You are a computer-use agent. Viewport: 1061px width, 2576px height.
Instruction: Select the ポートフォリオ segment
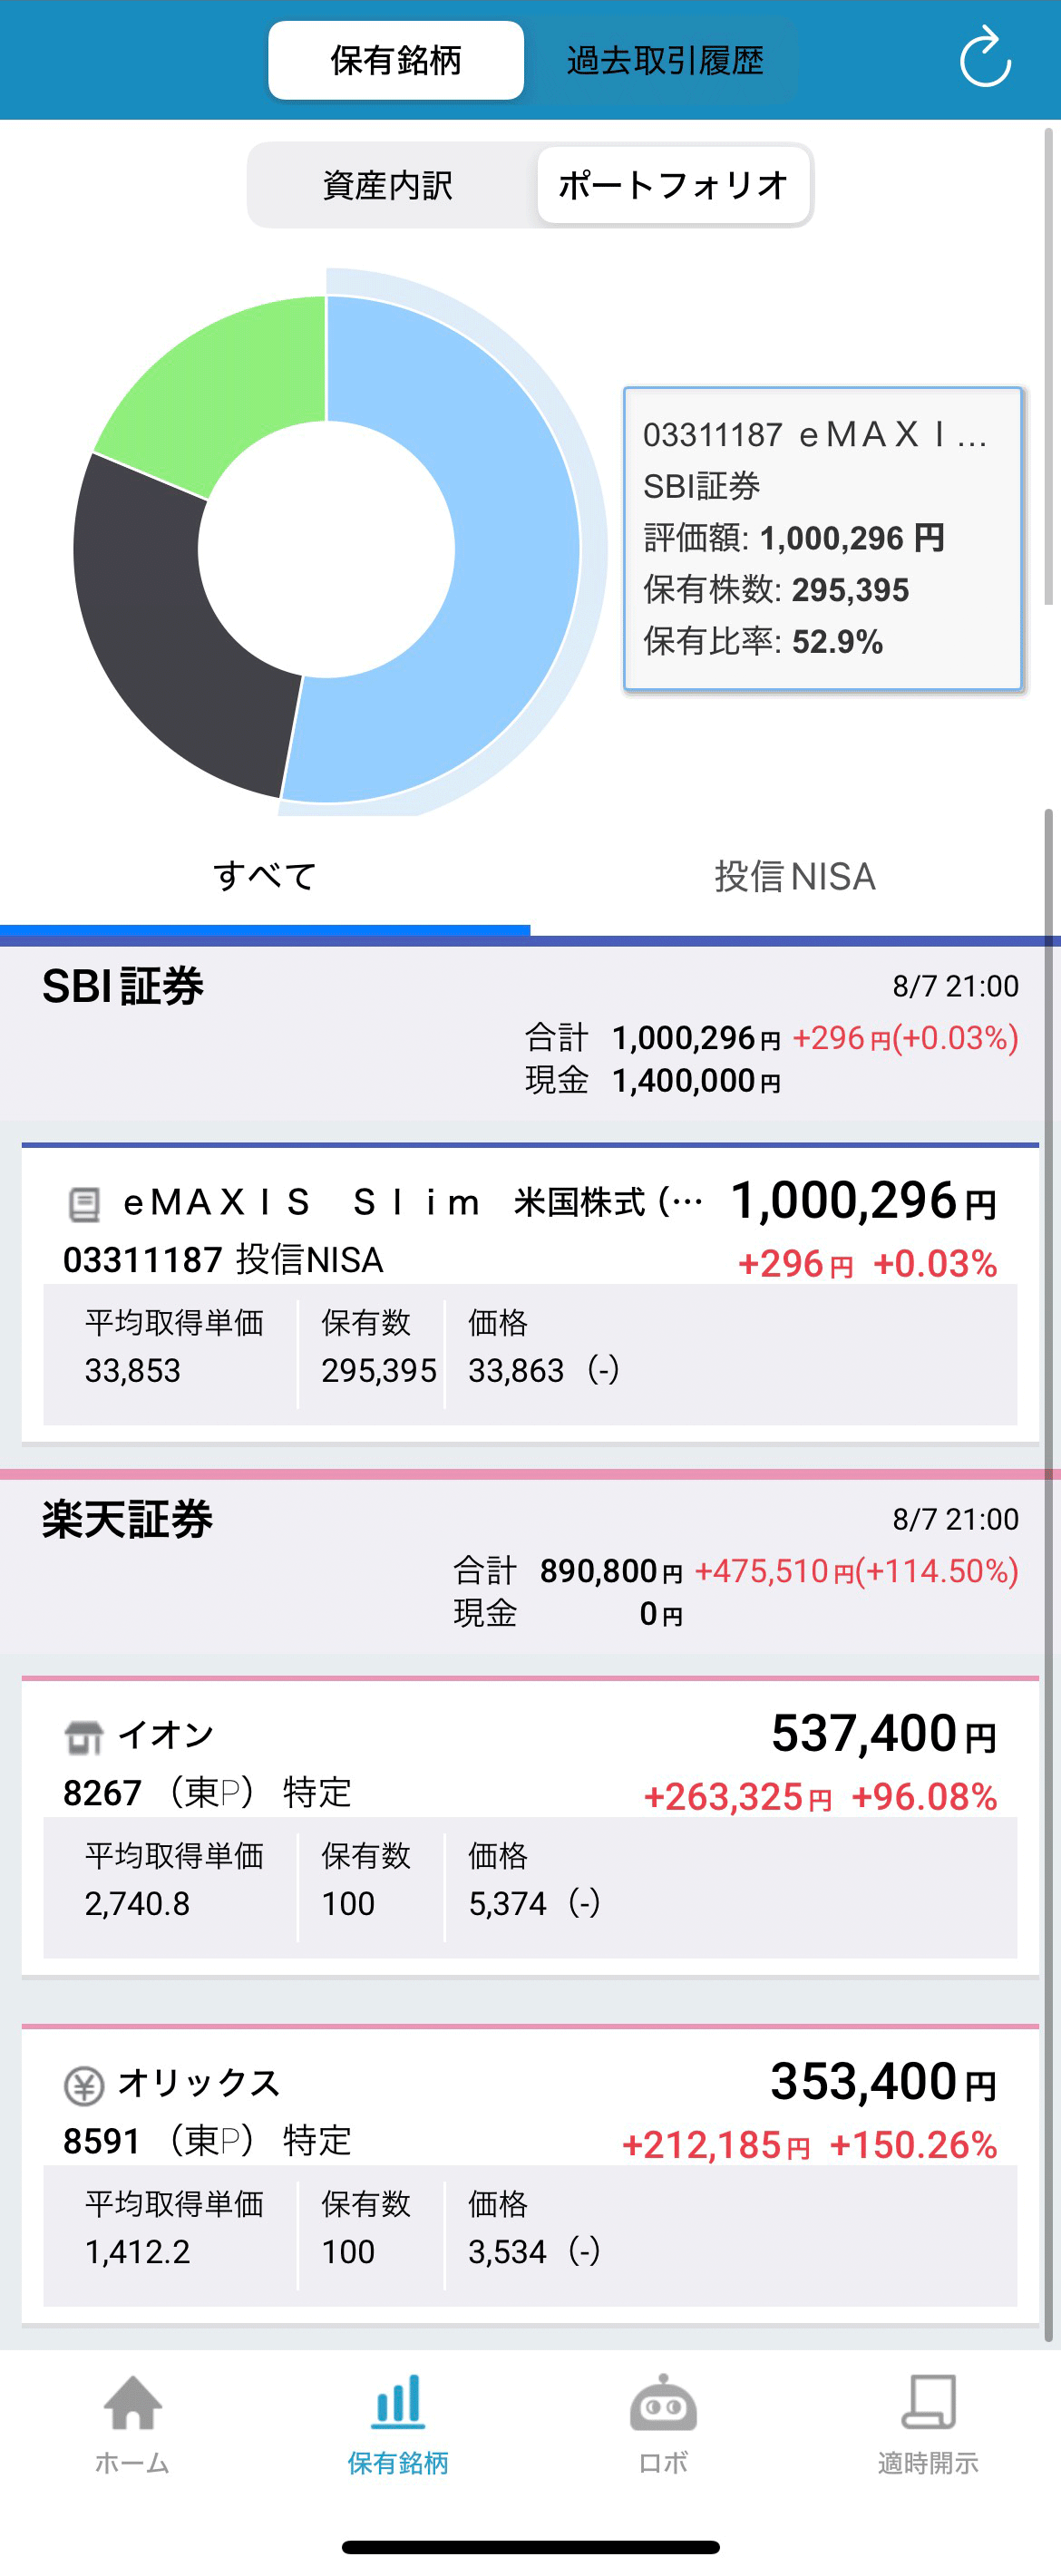tap(673, 185)
